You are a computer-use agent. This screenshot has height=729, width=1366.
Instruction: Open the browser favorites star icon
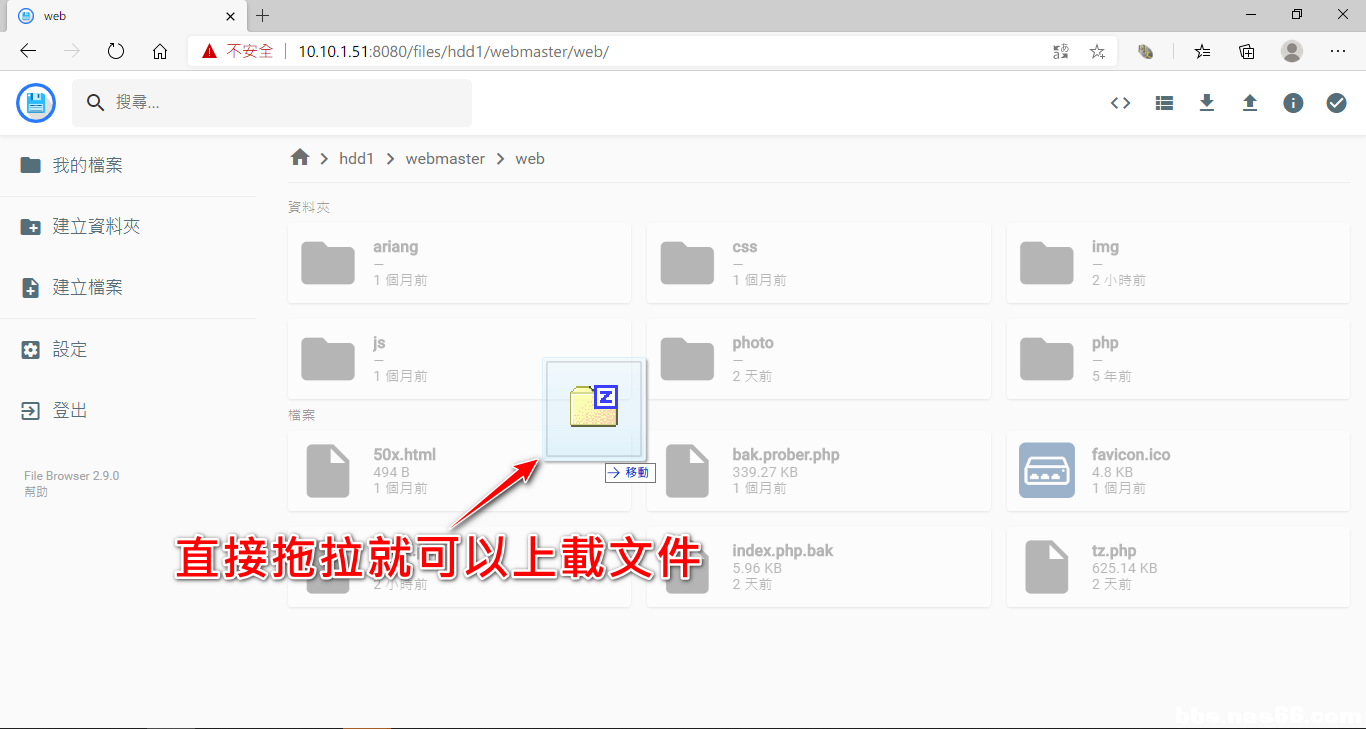1097,51
